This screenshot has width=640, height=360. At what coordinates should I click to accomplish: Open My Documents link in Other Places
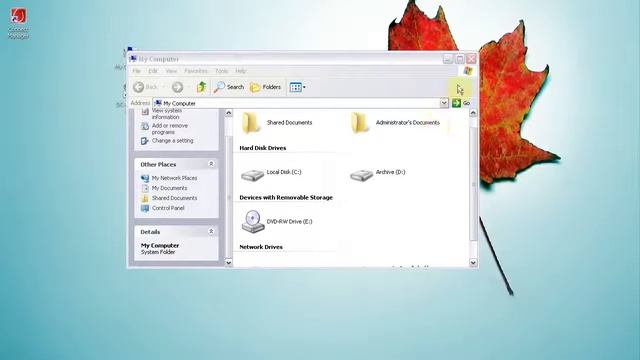(x=169, y=188)
